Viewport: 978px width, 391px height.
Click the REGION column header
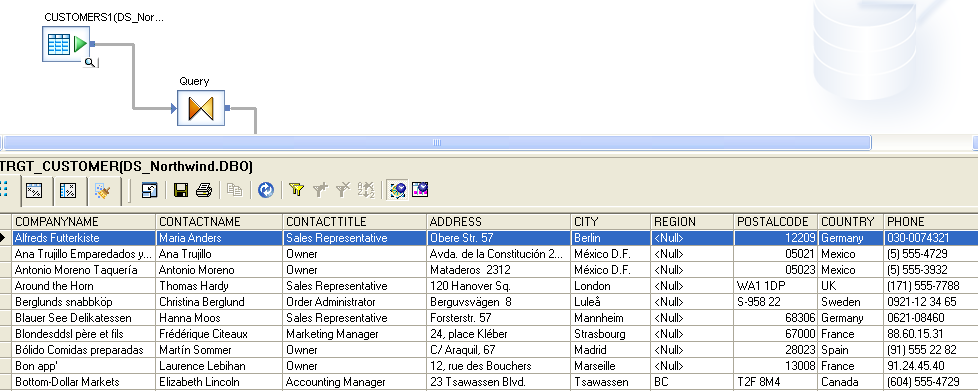coord(692,222)
